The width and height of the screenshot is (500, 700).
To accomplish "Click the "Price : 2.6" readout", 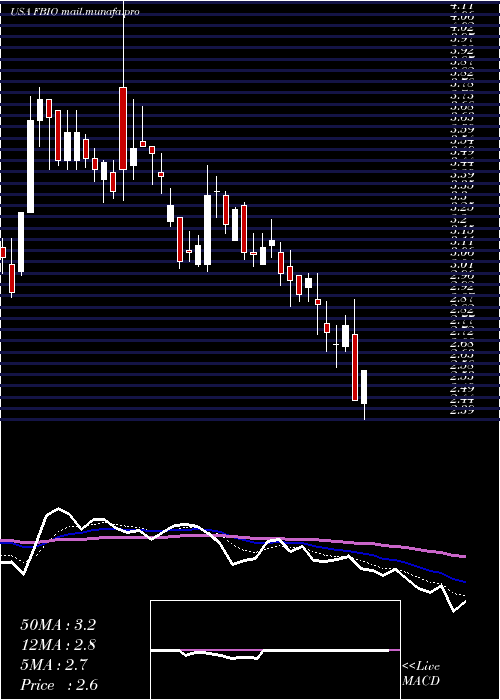I will 59,685.
